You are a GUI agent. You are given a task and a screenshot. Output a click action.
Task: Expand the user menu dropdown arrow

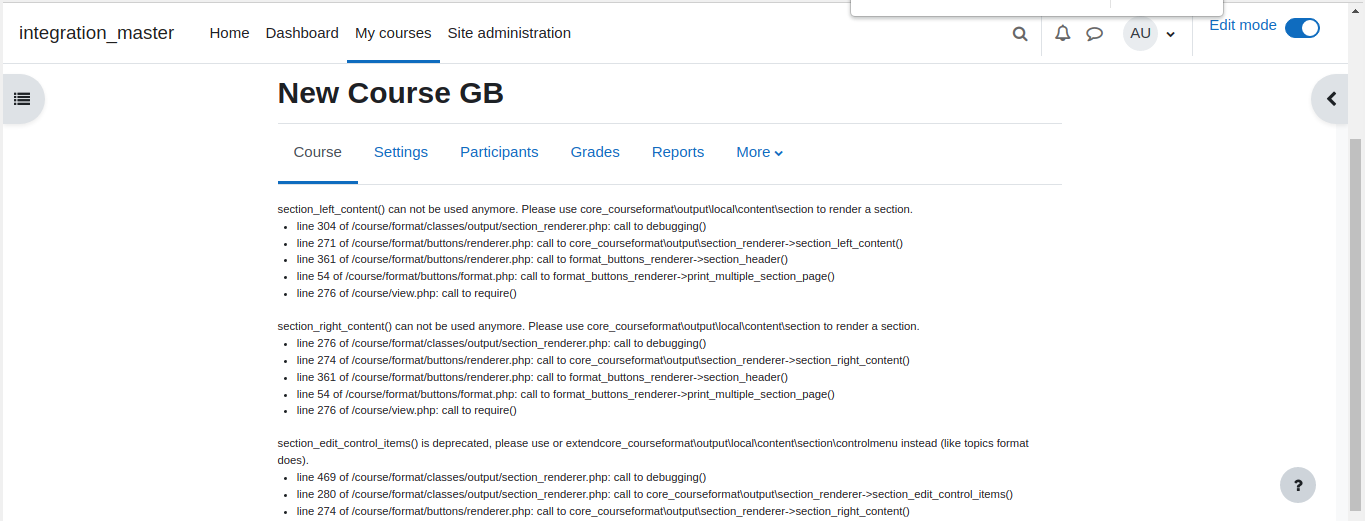tap(1171, 34)
